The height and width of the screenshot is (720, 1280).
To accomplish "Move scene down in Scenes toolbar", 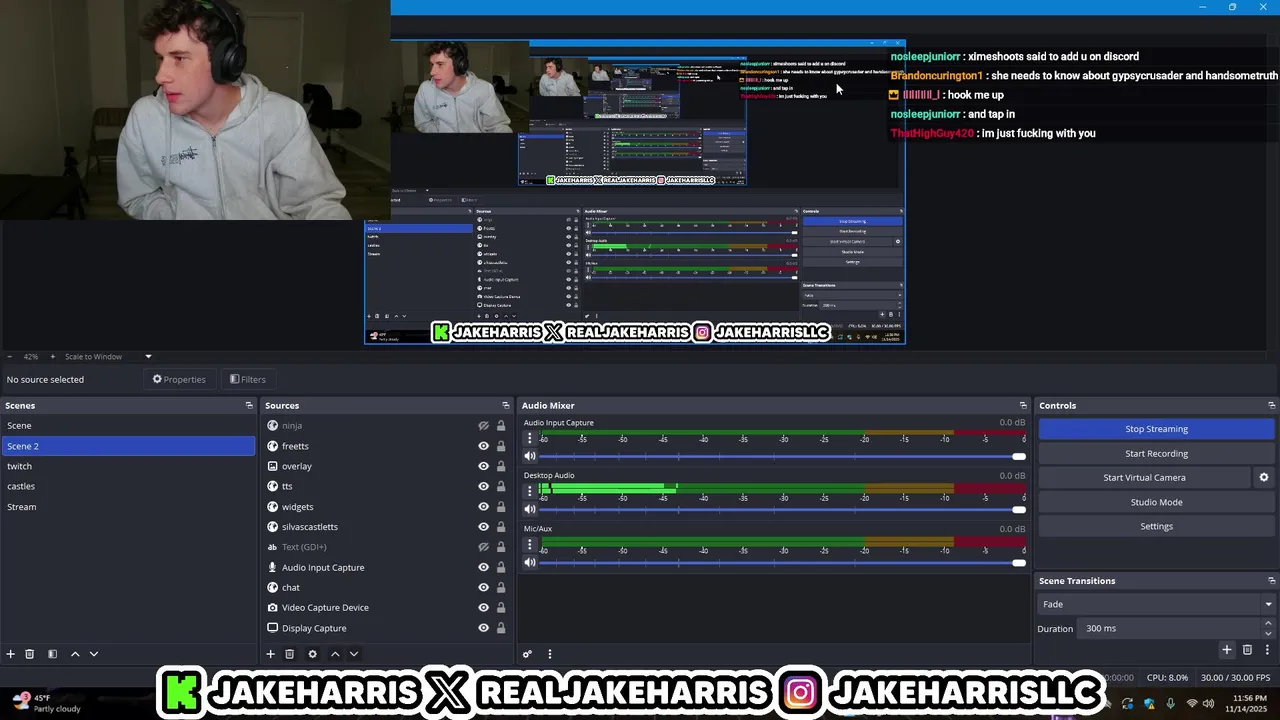I will [x=94, y=654].
